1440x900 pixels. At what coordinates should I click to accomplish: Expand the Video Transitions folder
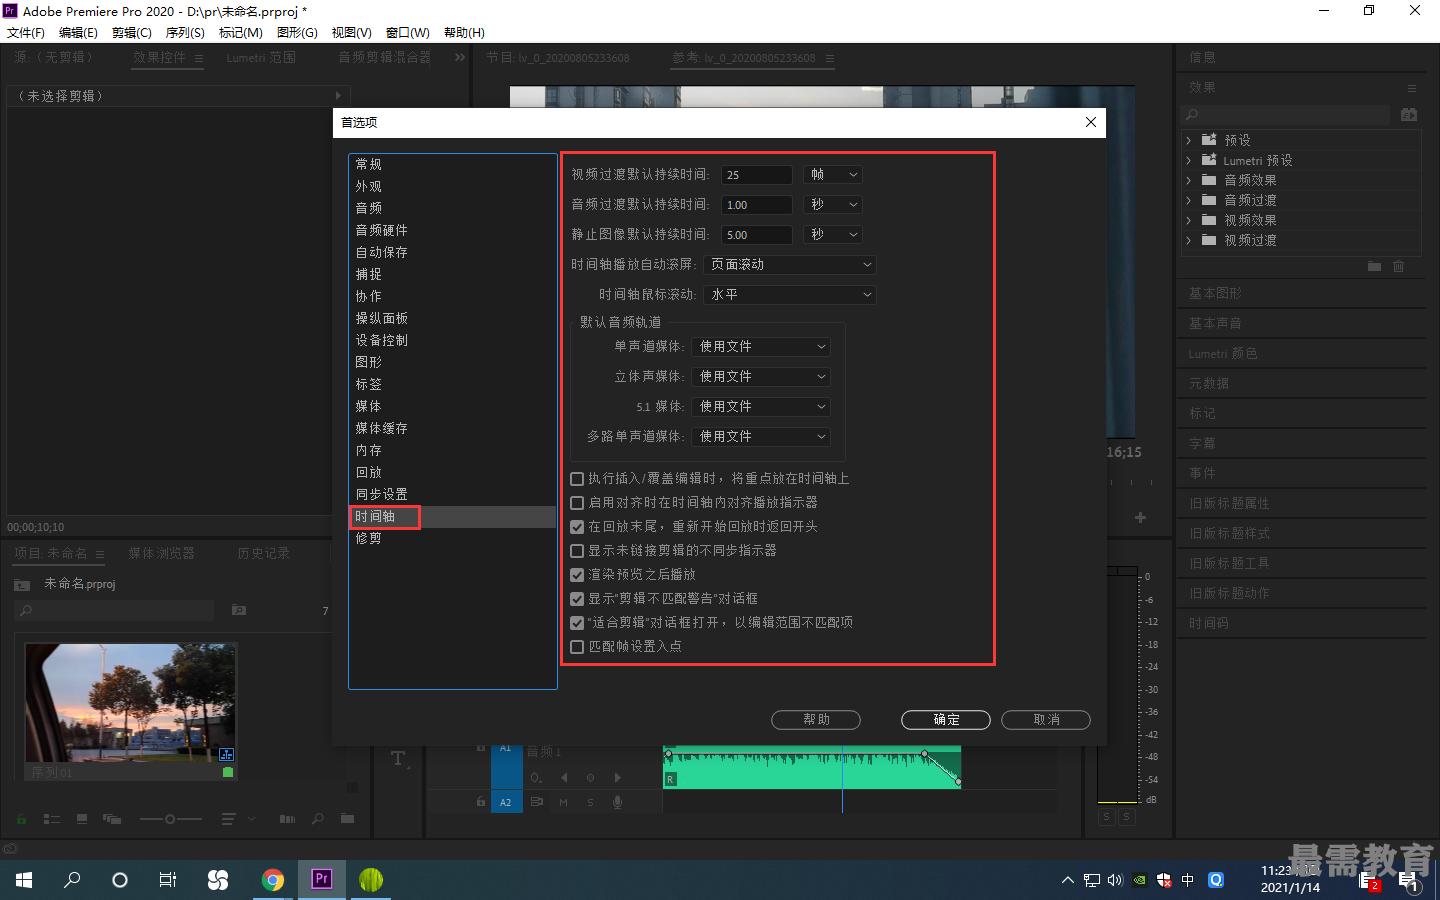coord(1189,240)
